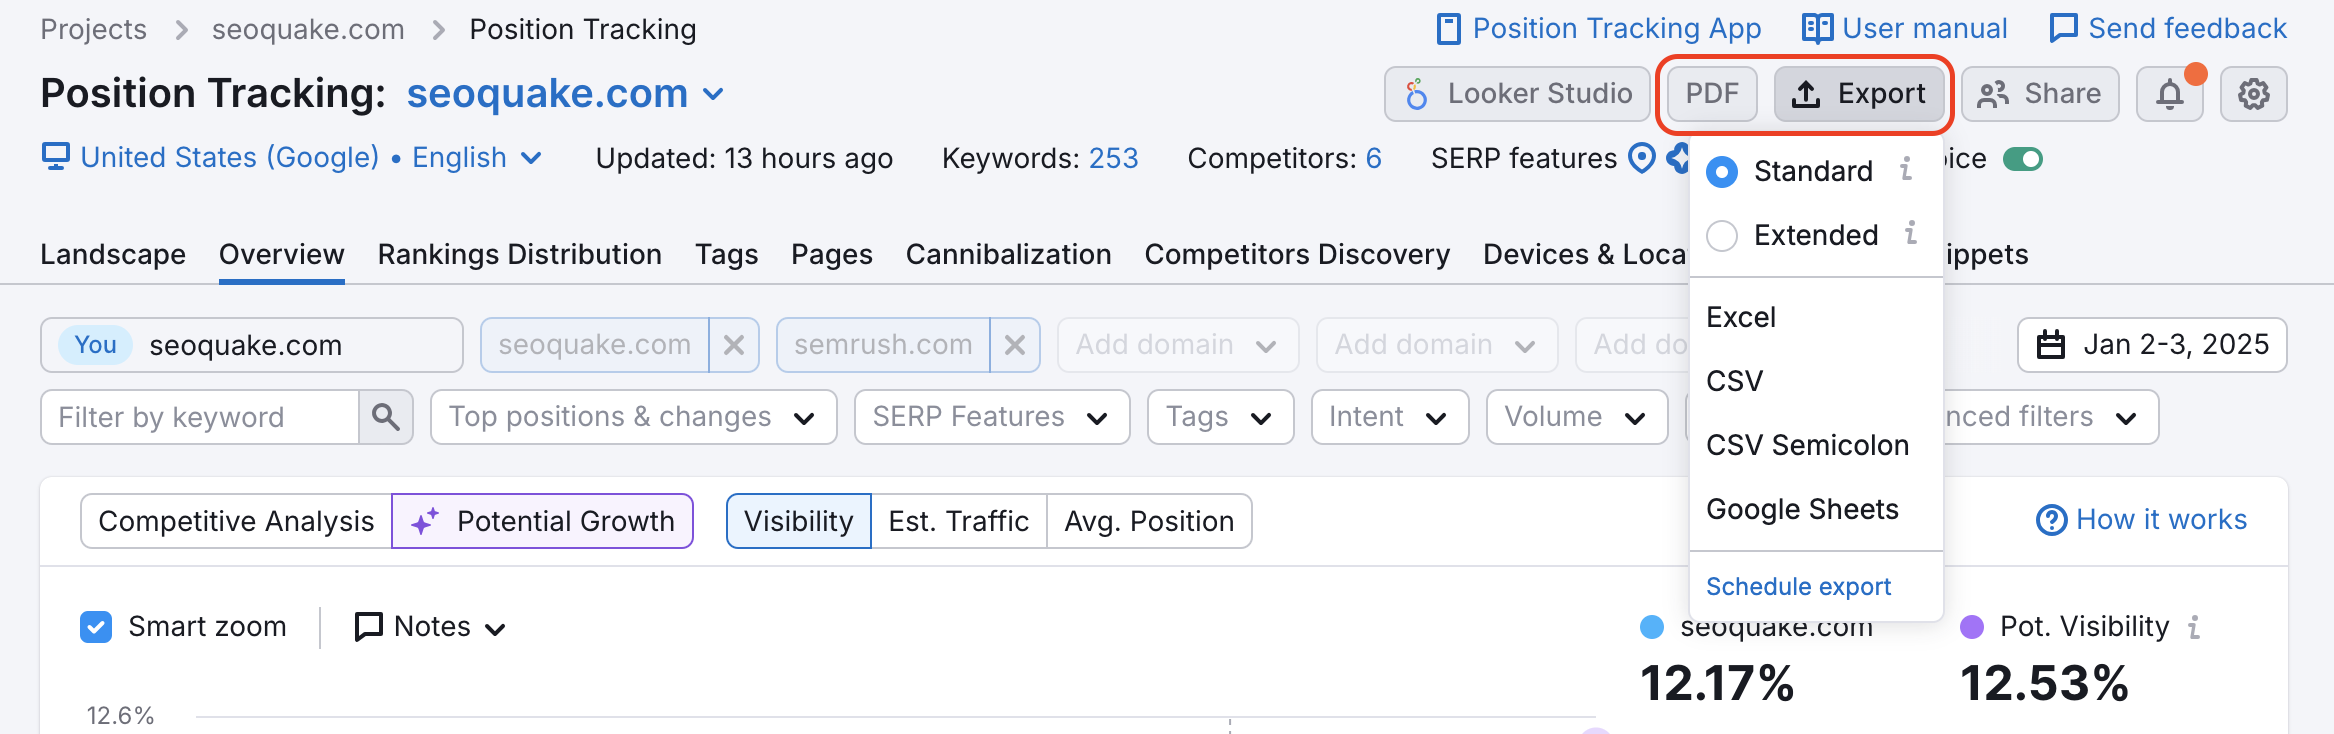Open Tags filter dropdown

pyautogui.click(x=1221, y=417)
